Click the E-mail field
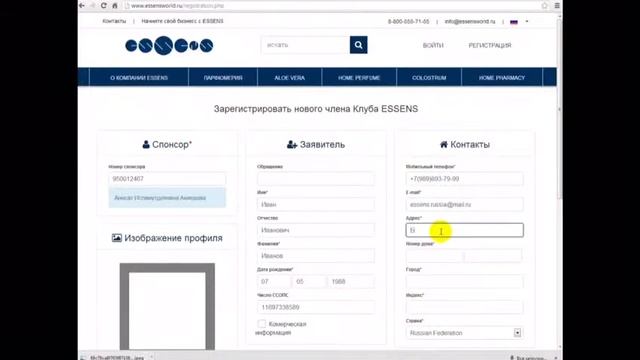 pyautogui.click(x=464, y=204)
